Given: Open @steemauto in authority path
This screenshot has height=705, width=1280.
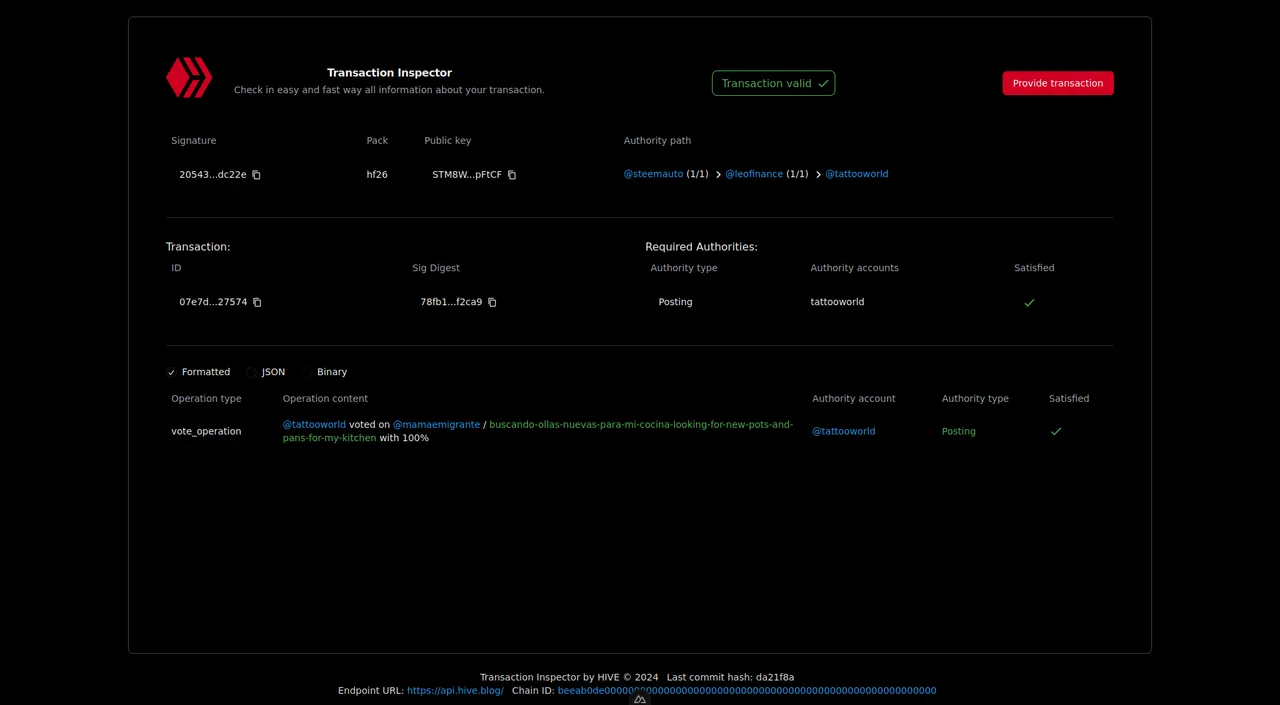Looking at the screenshot, I should 653,174.
